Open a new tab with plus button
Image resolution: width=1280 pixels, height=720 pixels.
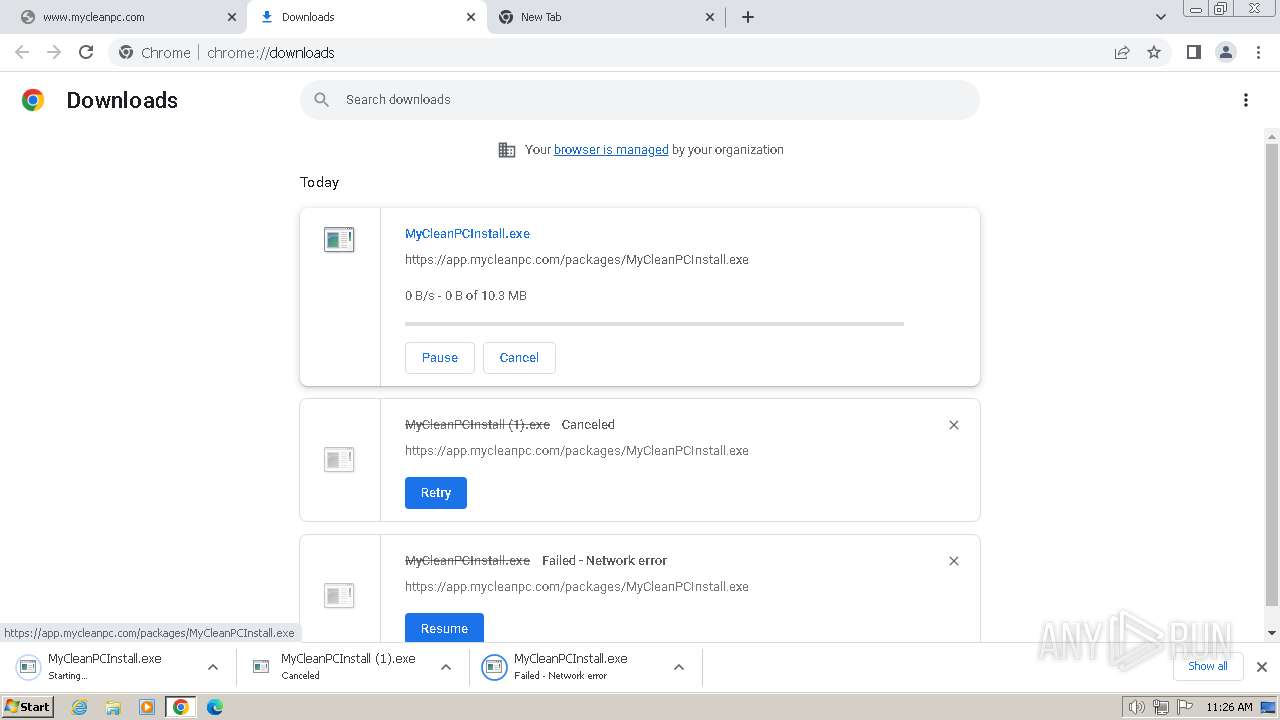(747, 17)
